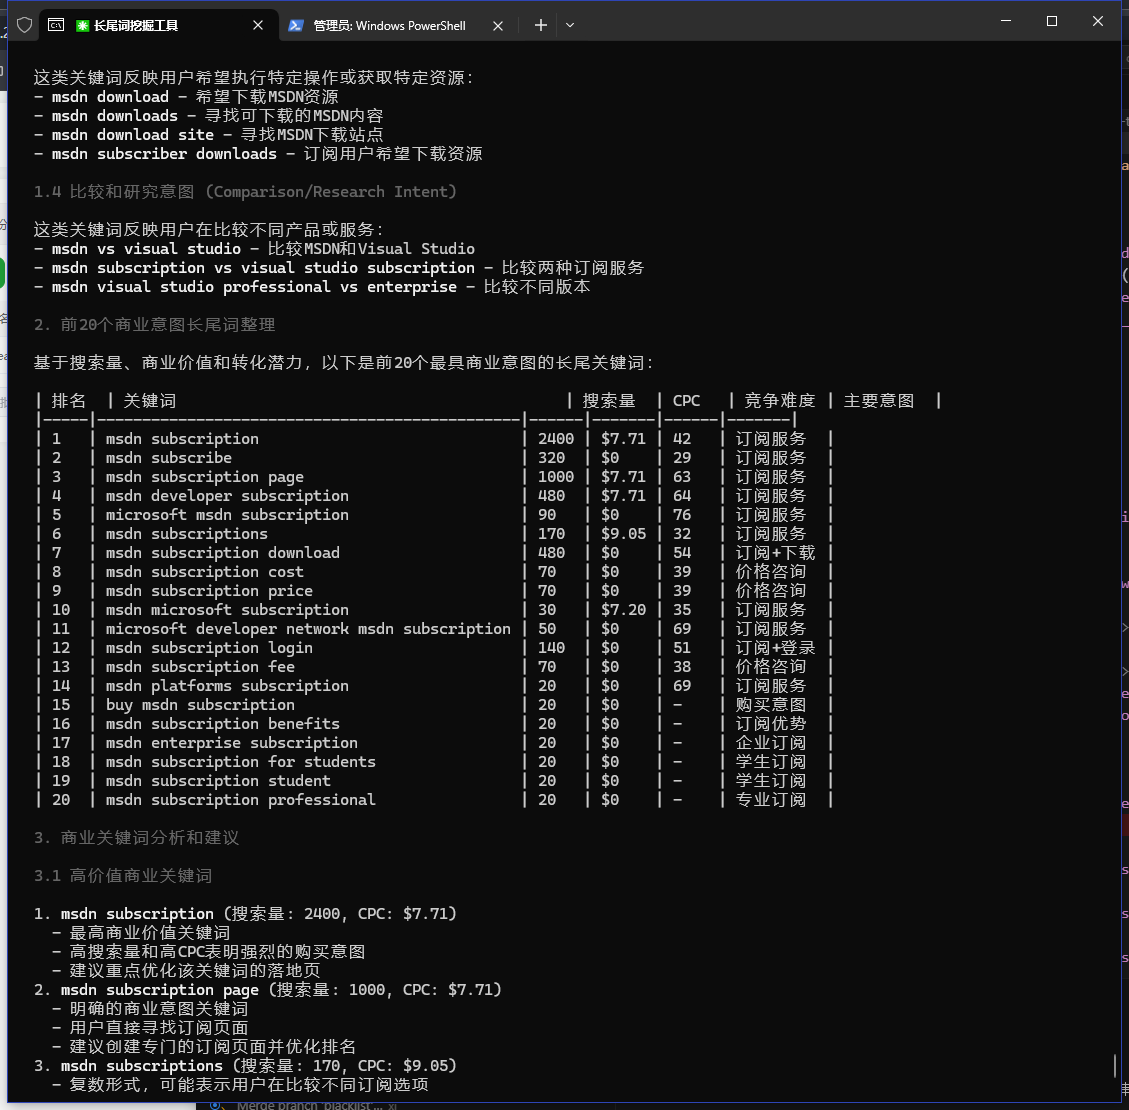This screenshot has width=1129, height=1110.
Task: Click the 搜索量 column header in the table
Action: (x=609, y=401)
